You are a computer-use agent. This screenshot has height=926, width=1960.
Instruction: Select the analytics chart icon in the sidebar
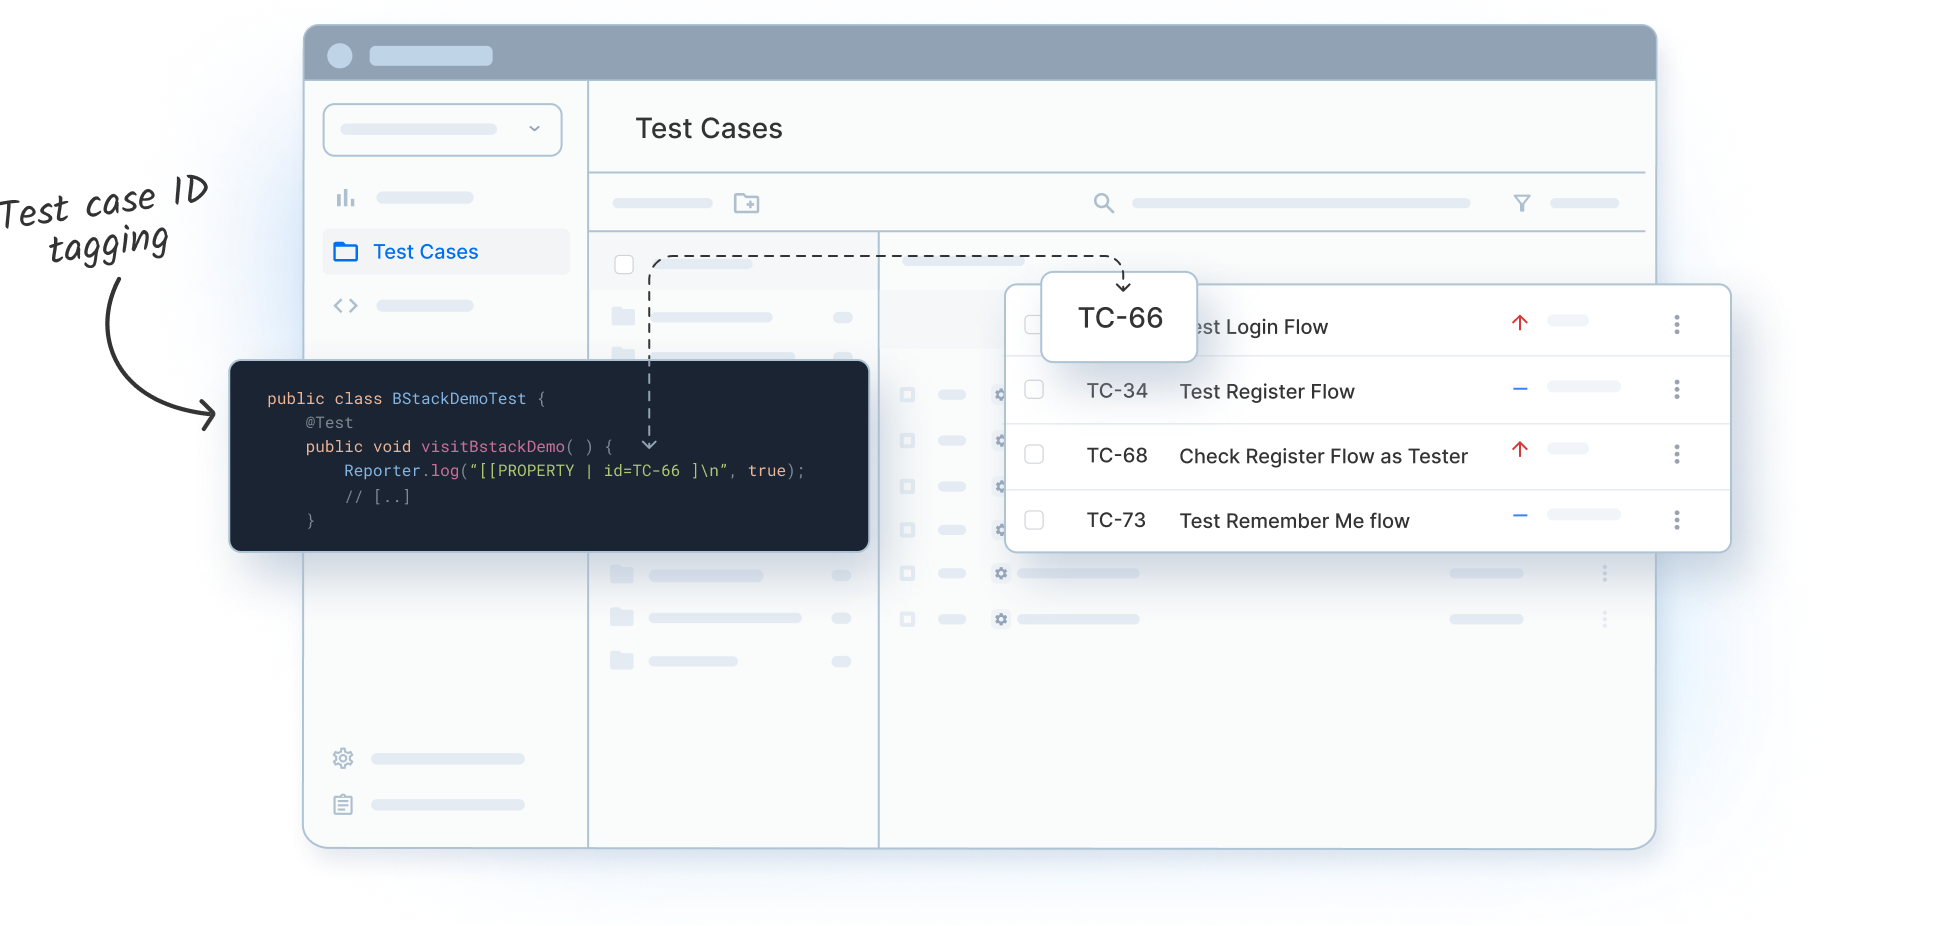click(345, 197)
